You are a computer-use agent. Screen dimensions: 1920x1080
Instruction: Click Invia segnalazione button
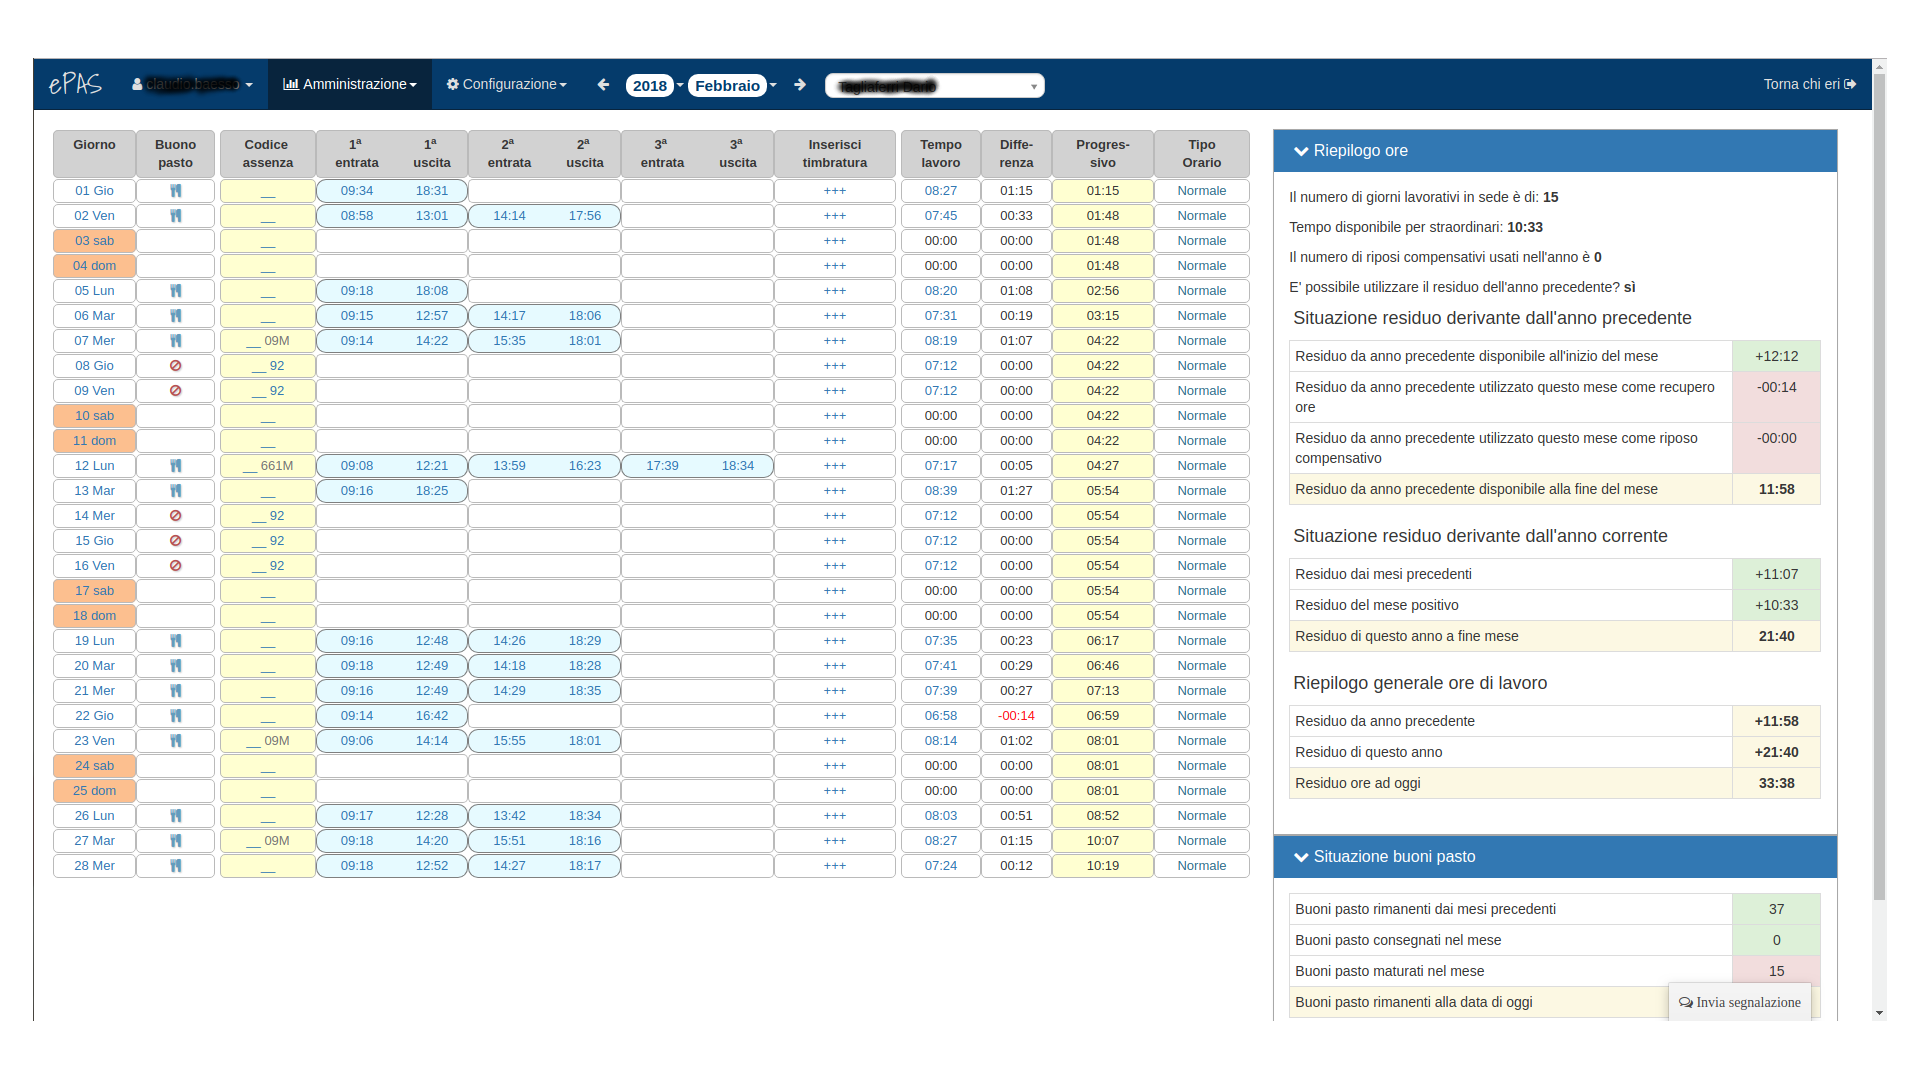(x=1740, y=1002)
